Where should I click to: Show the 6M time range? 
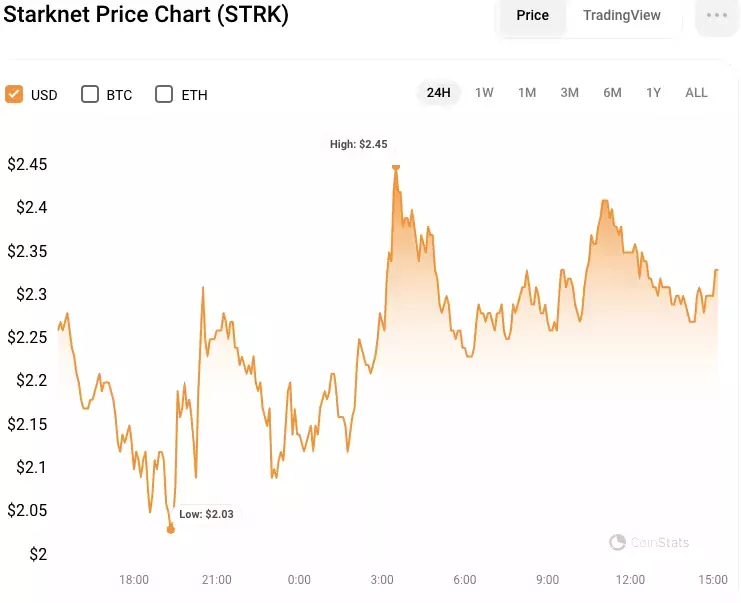(612, 93)
